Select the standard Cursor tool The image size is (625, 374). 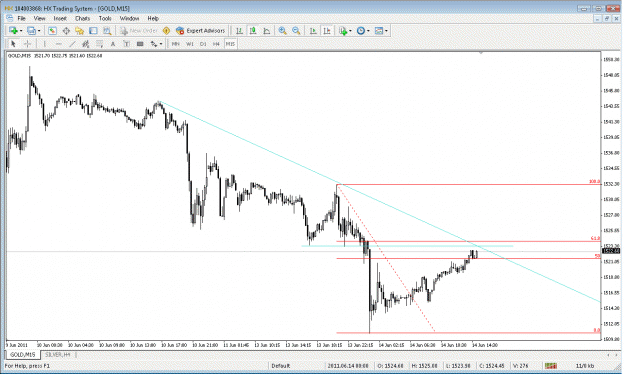point(13,44)
